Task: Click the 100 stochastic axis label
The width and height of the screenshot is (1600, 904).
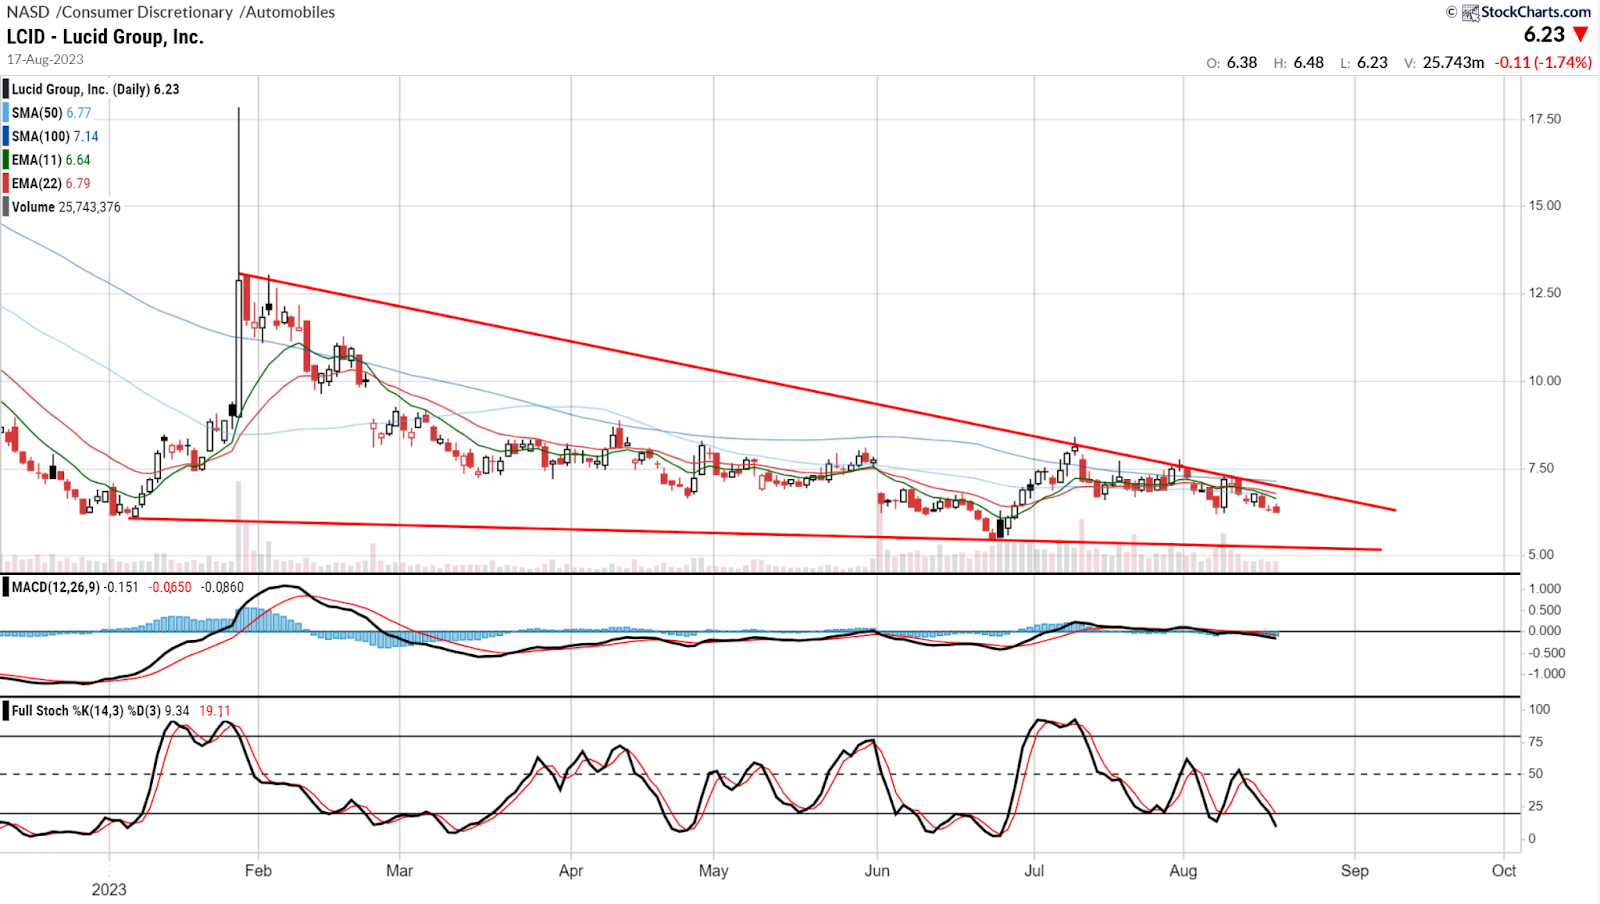Action: (1539, 709)
